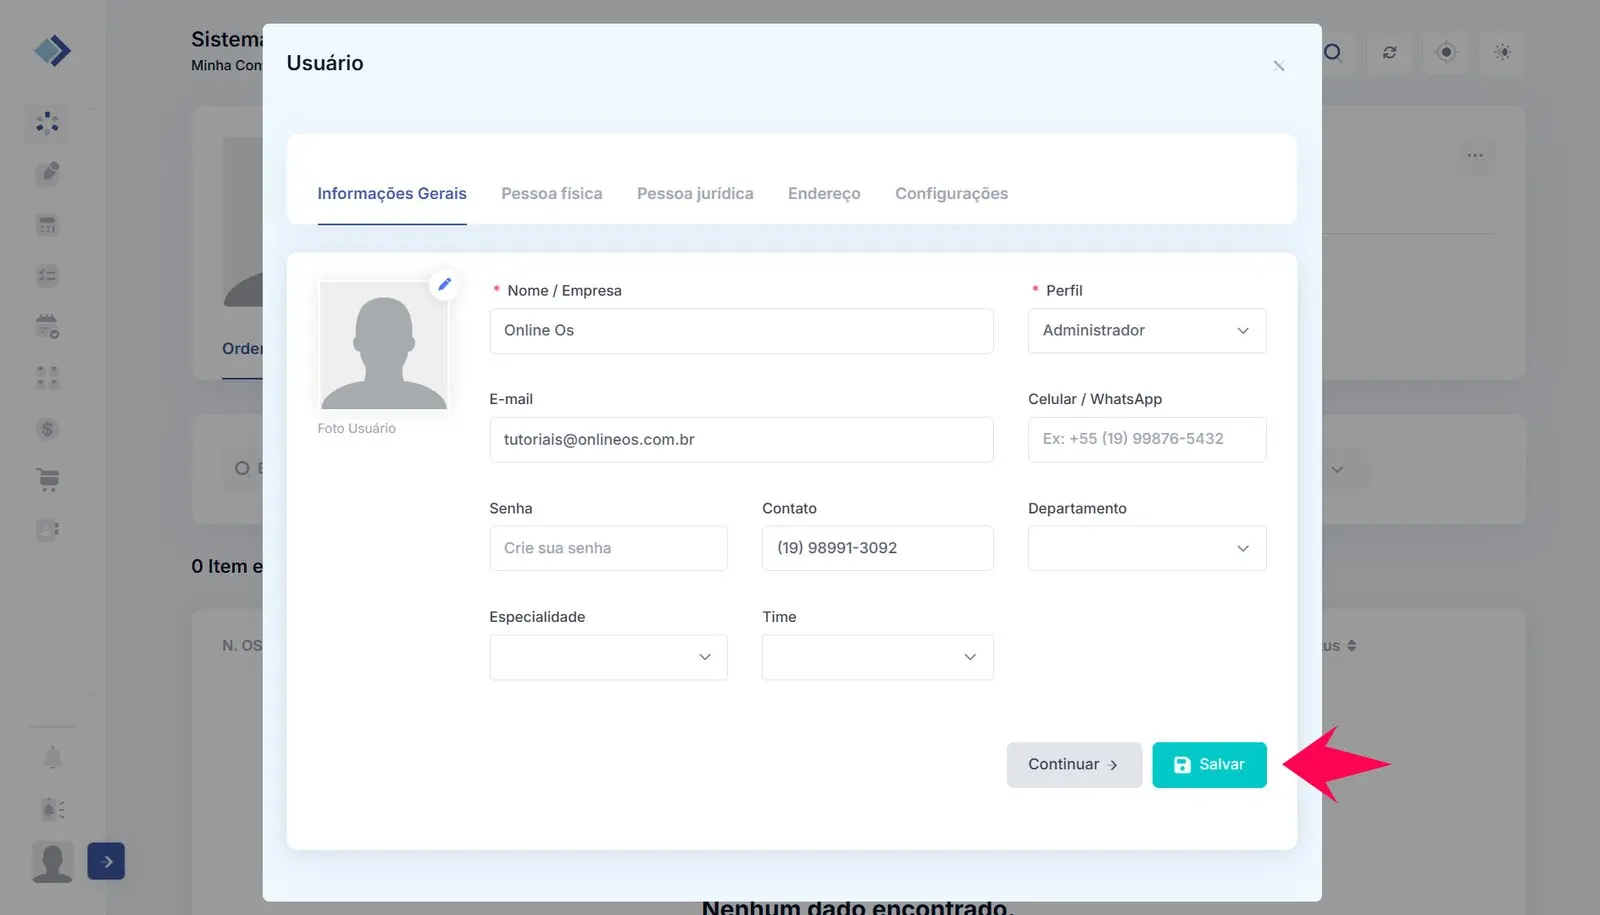Close the Usuário dialog with the X
Screen dimensions: 1600x915
coord(1278,66)
